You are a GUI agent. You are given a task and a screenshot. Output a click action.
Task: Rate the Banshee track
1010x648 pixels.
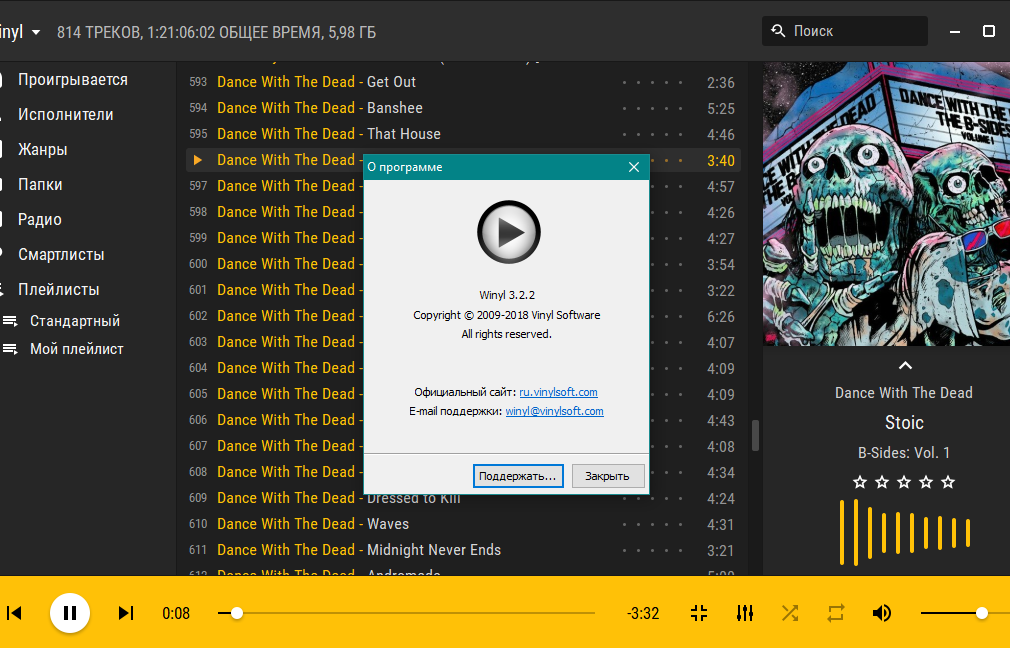653,108
